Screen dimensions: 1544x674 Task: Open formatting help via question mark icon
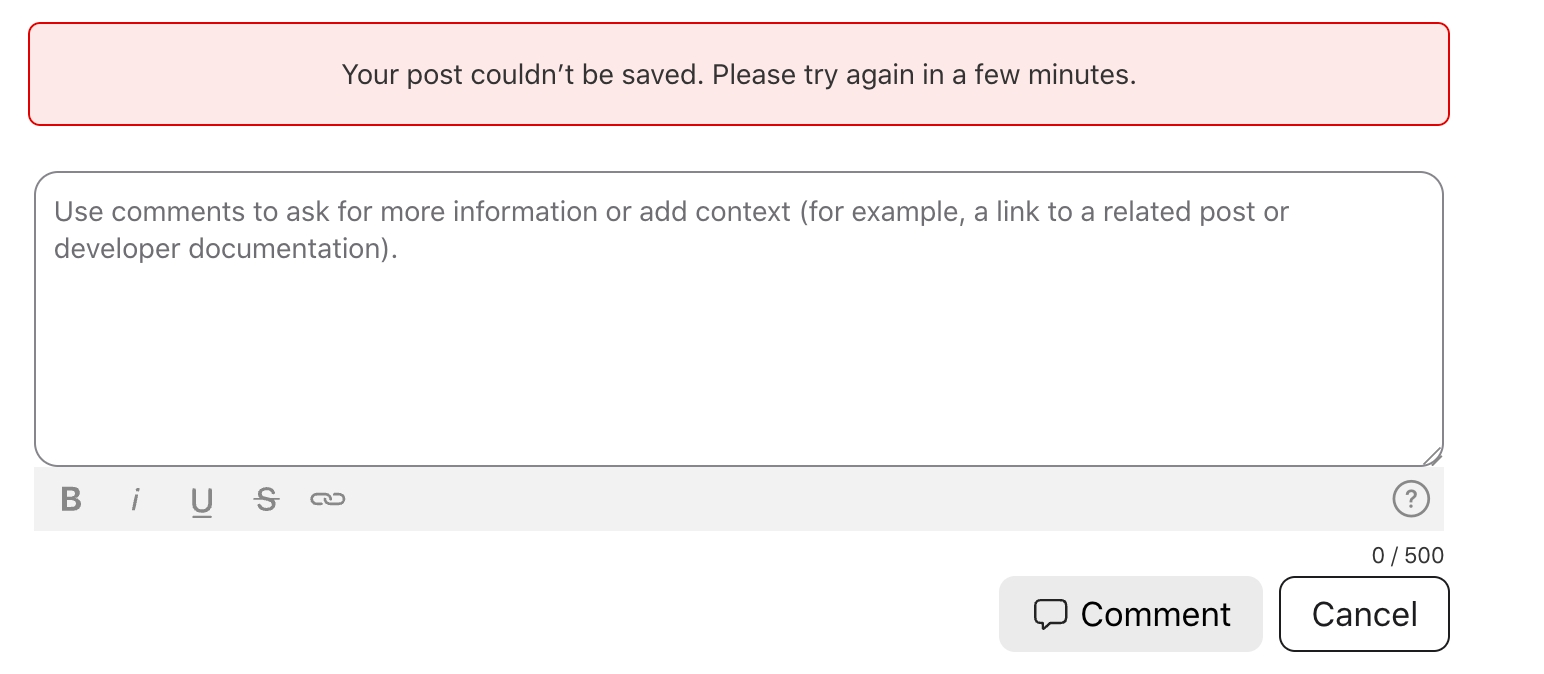[1411, 498]
